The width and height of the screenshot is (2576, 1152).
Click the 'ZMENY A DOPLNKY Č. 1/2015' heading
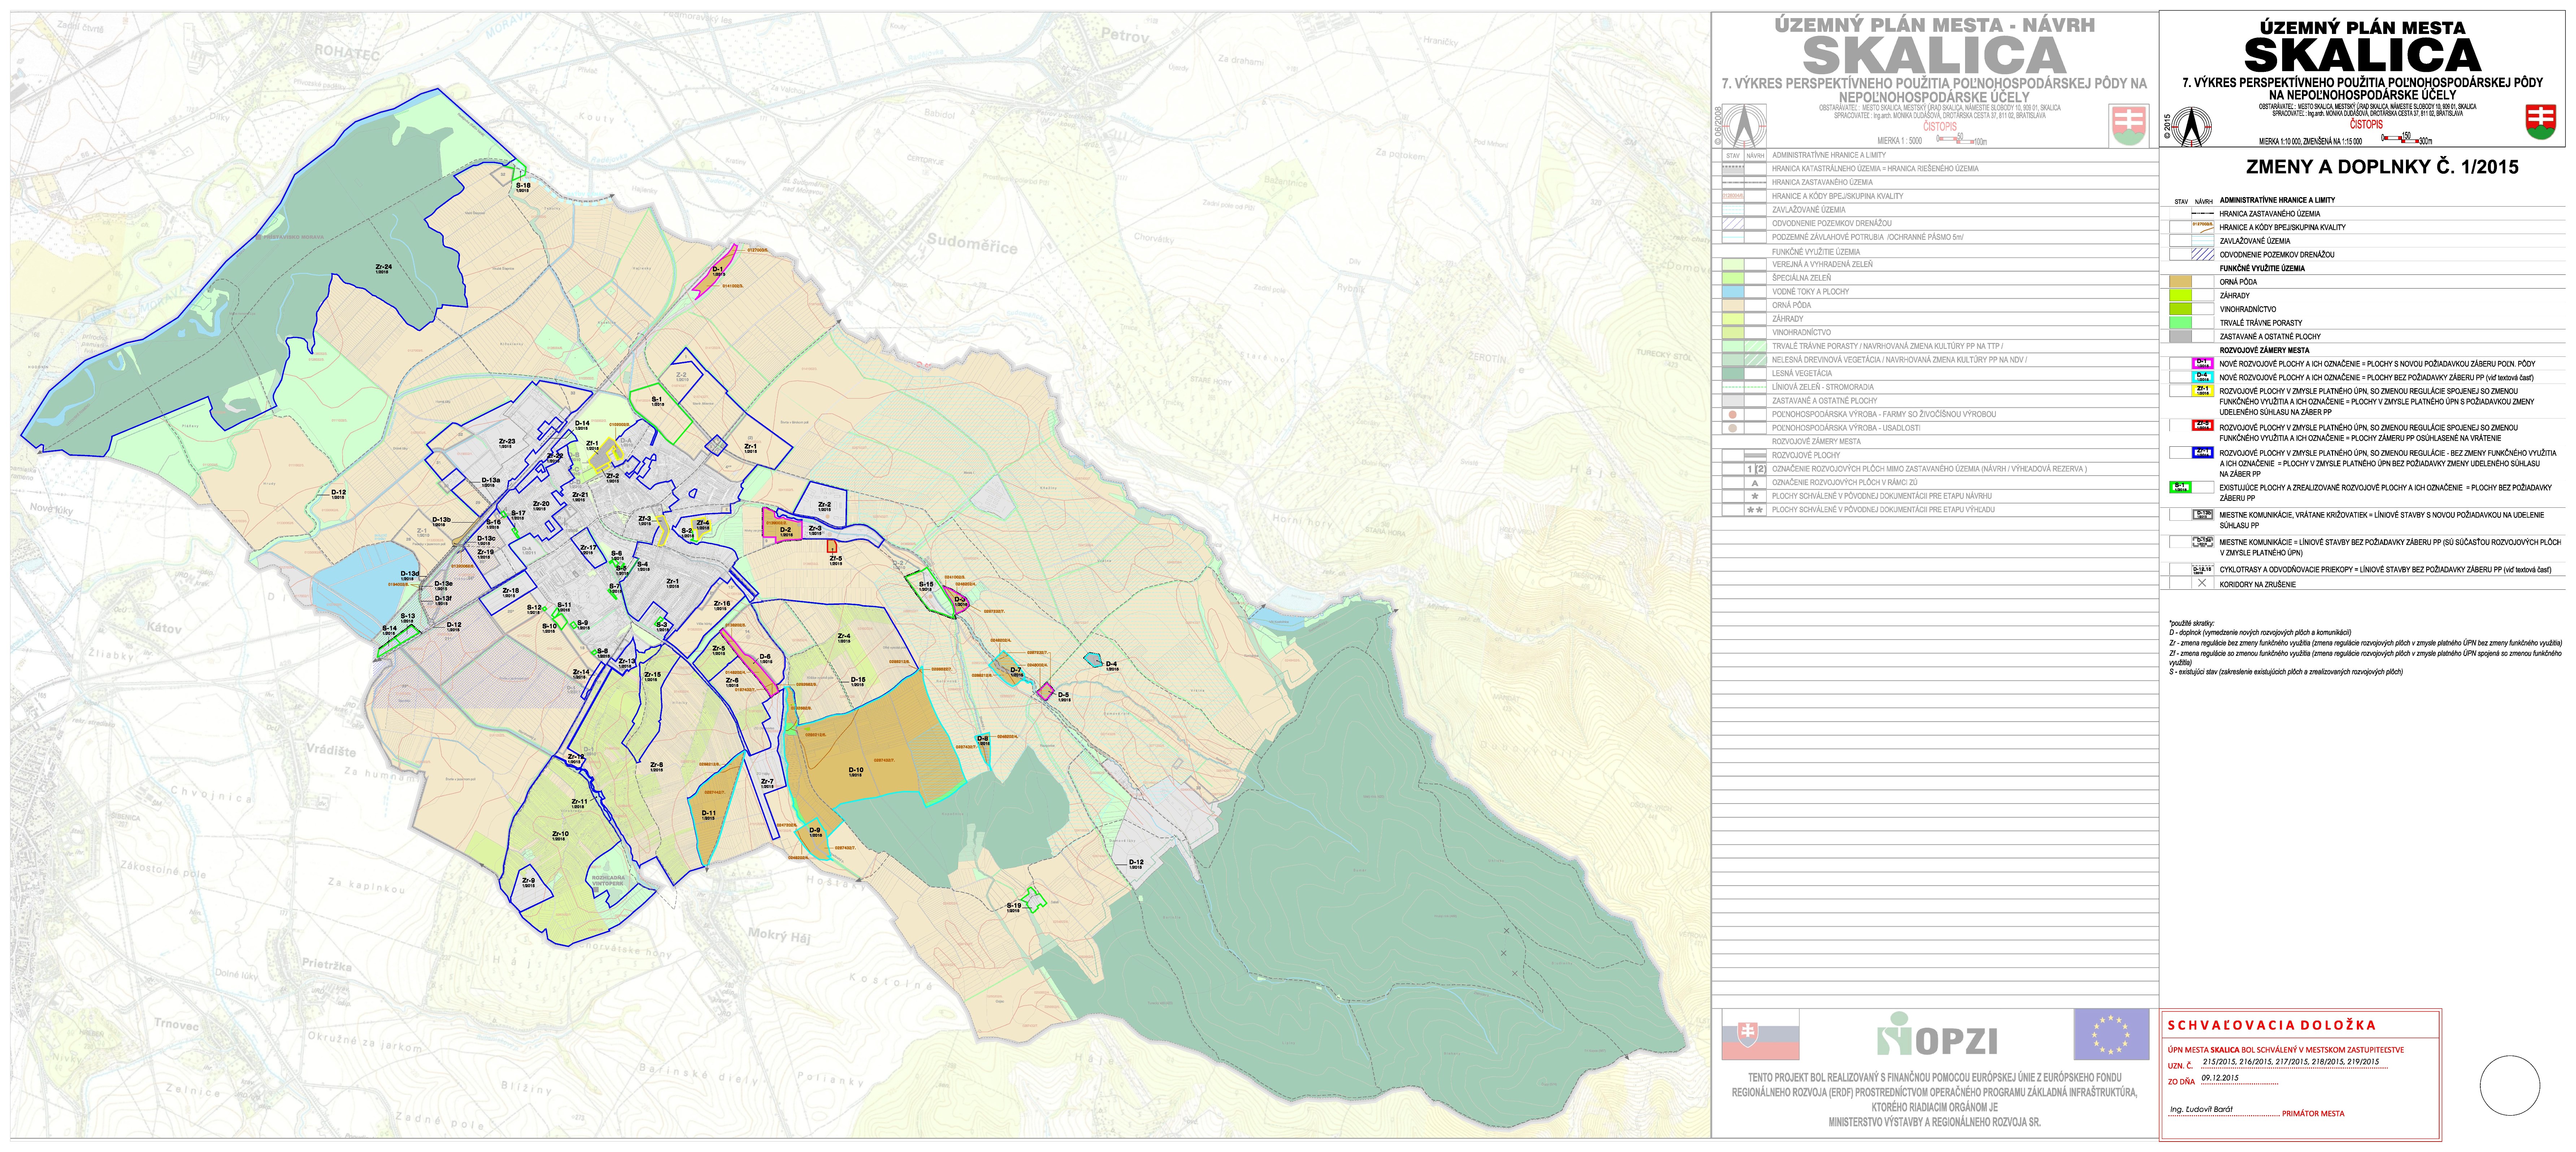(x=2382, y=167)
